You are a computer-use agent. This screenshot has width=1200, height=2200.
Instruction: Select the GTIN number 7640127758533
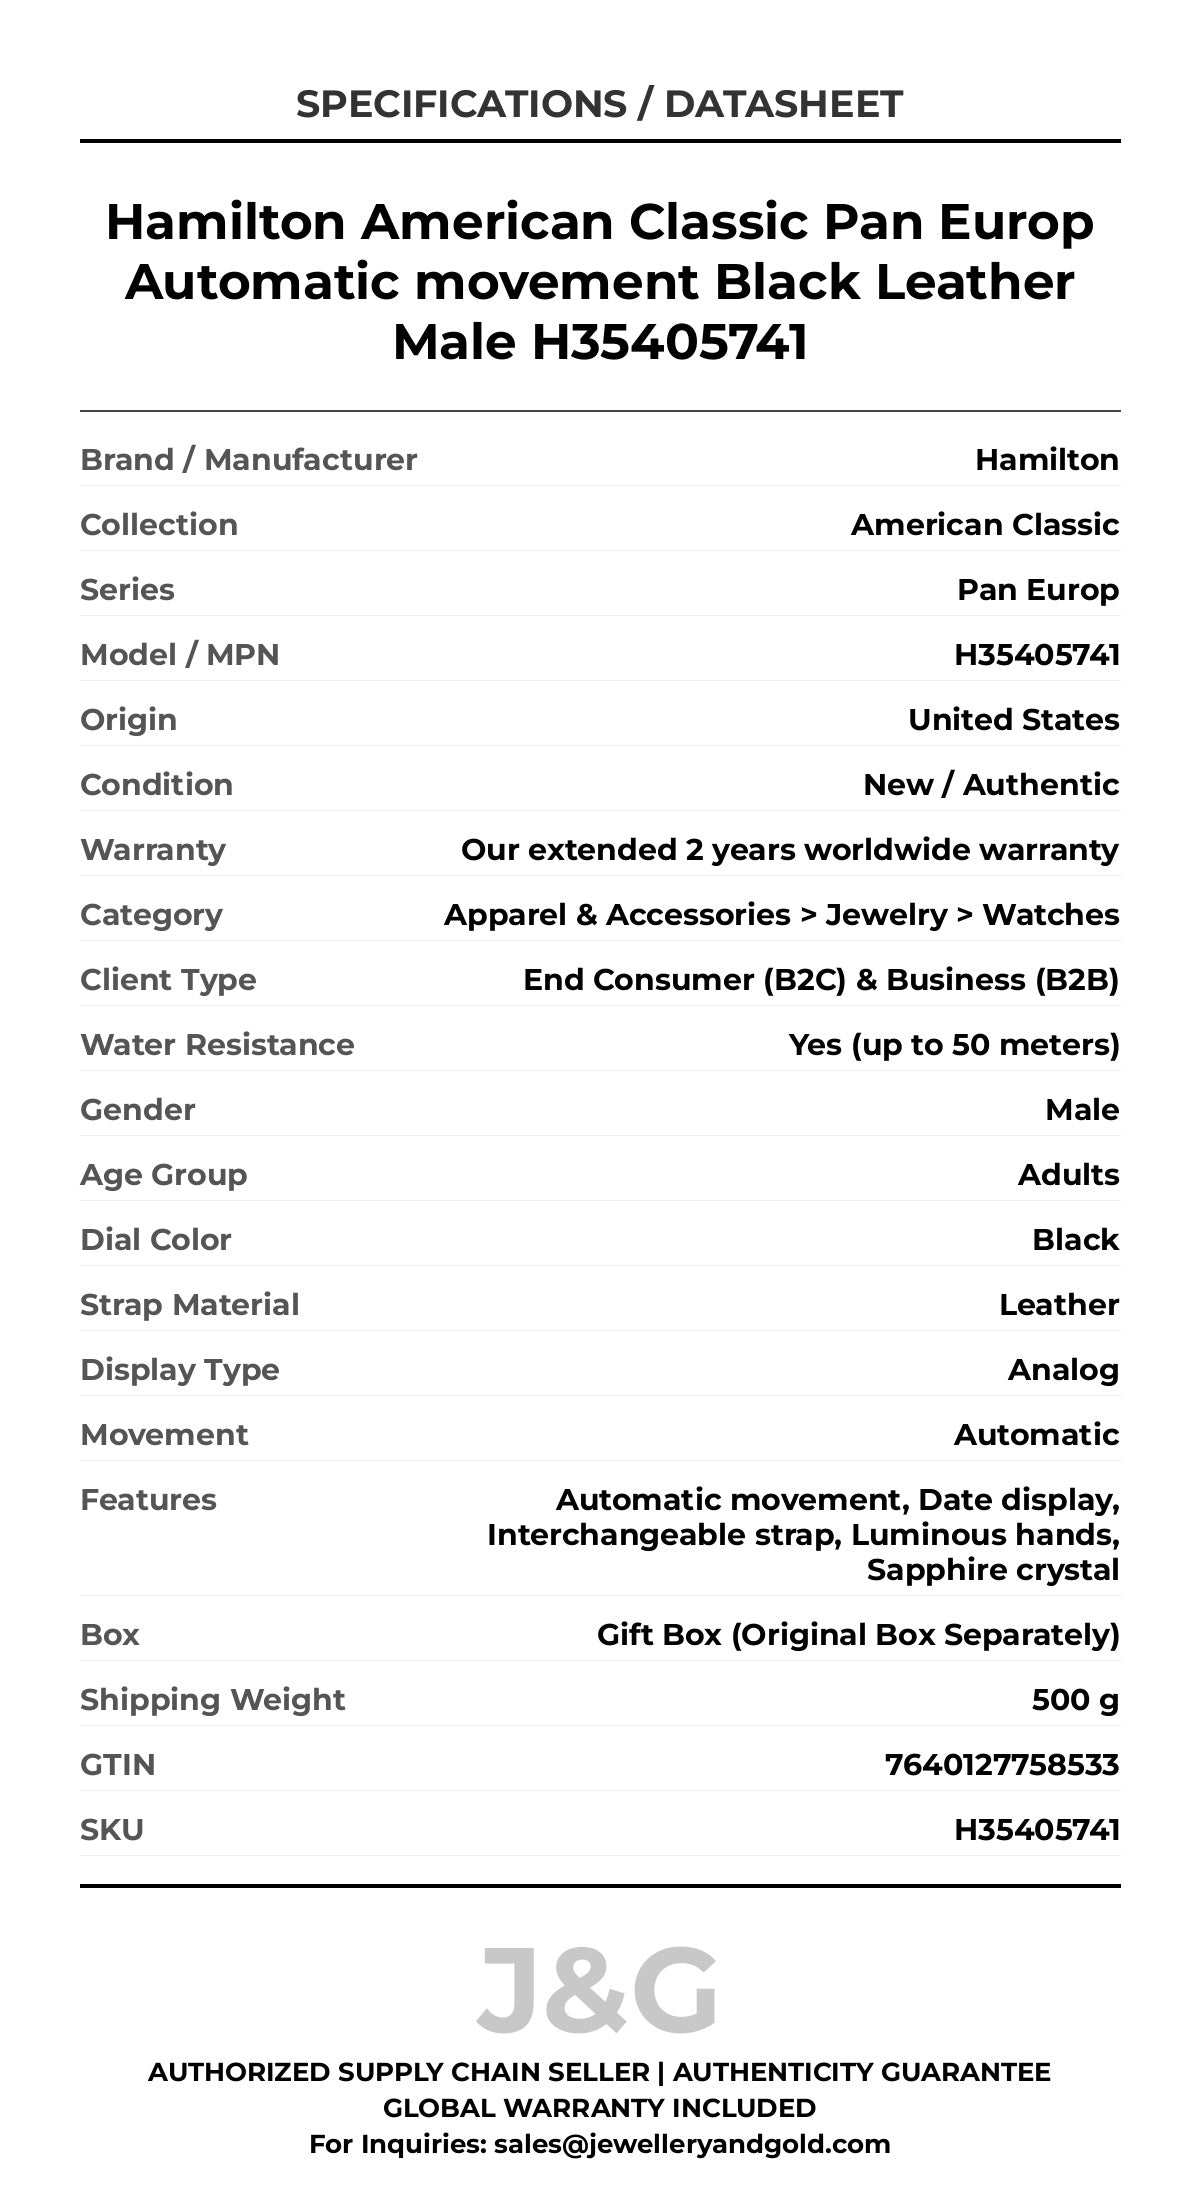tap(1002, 1765)
